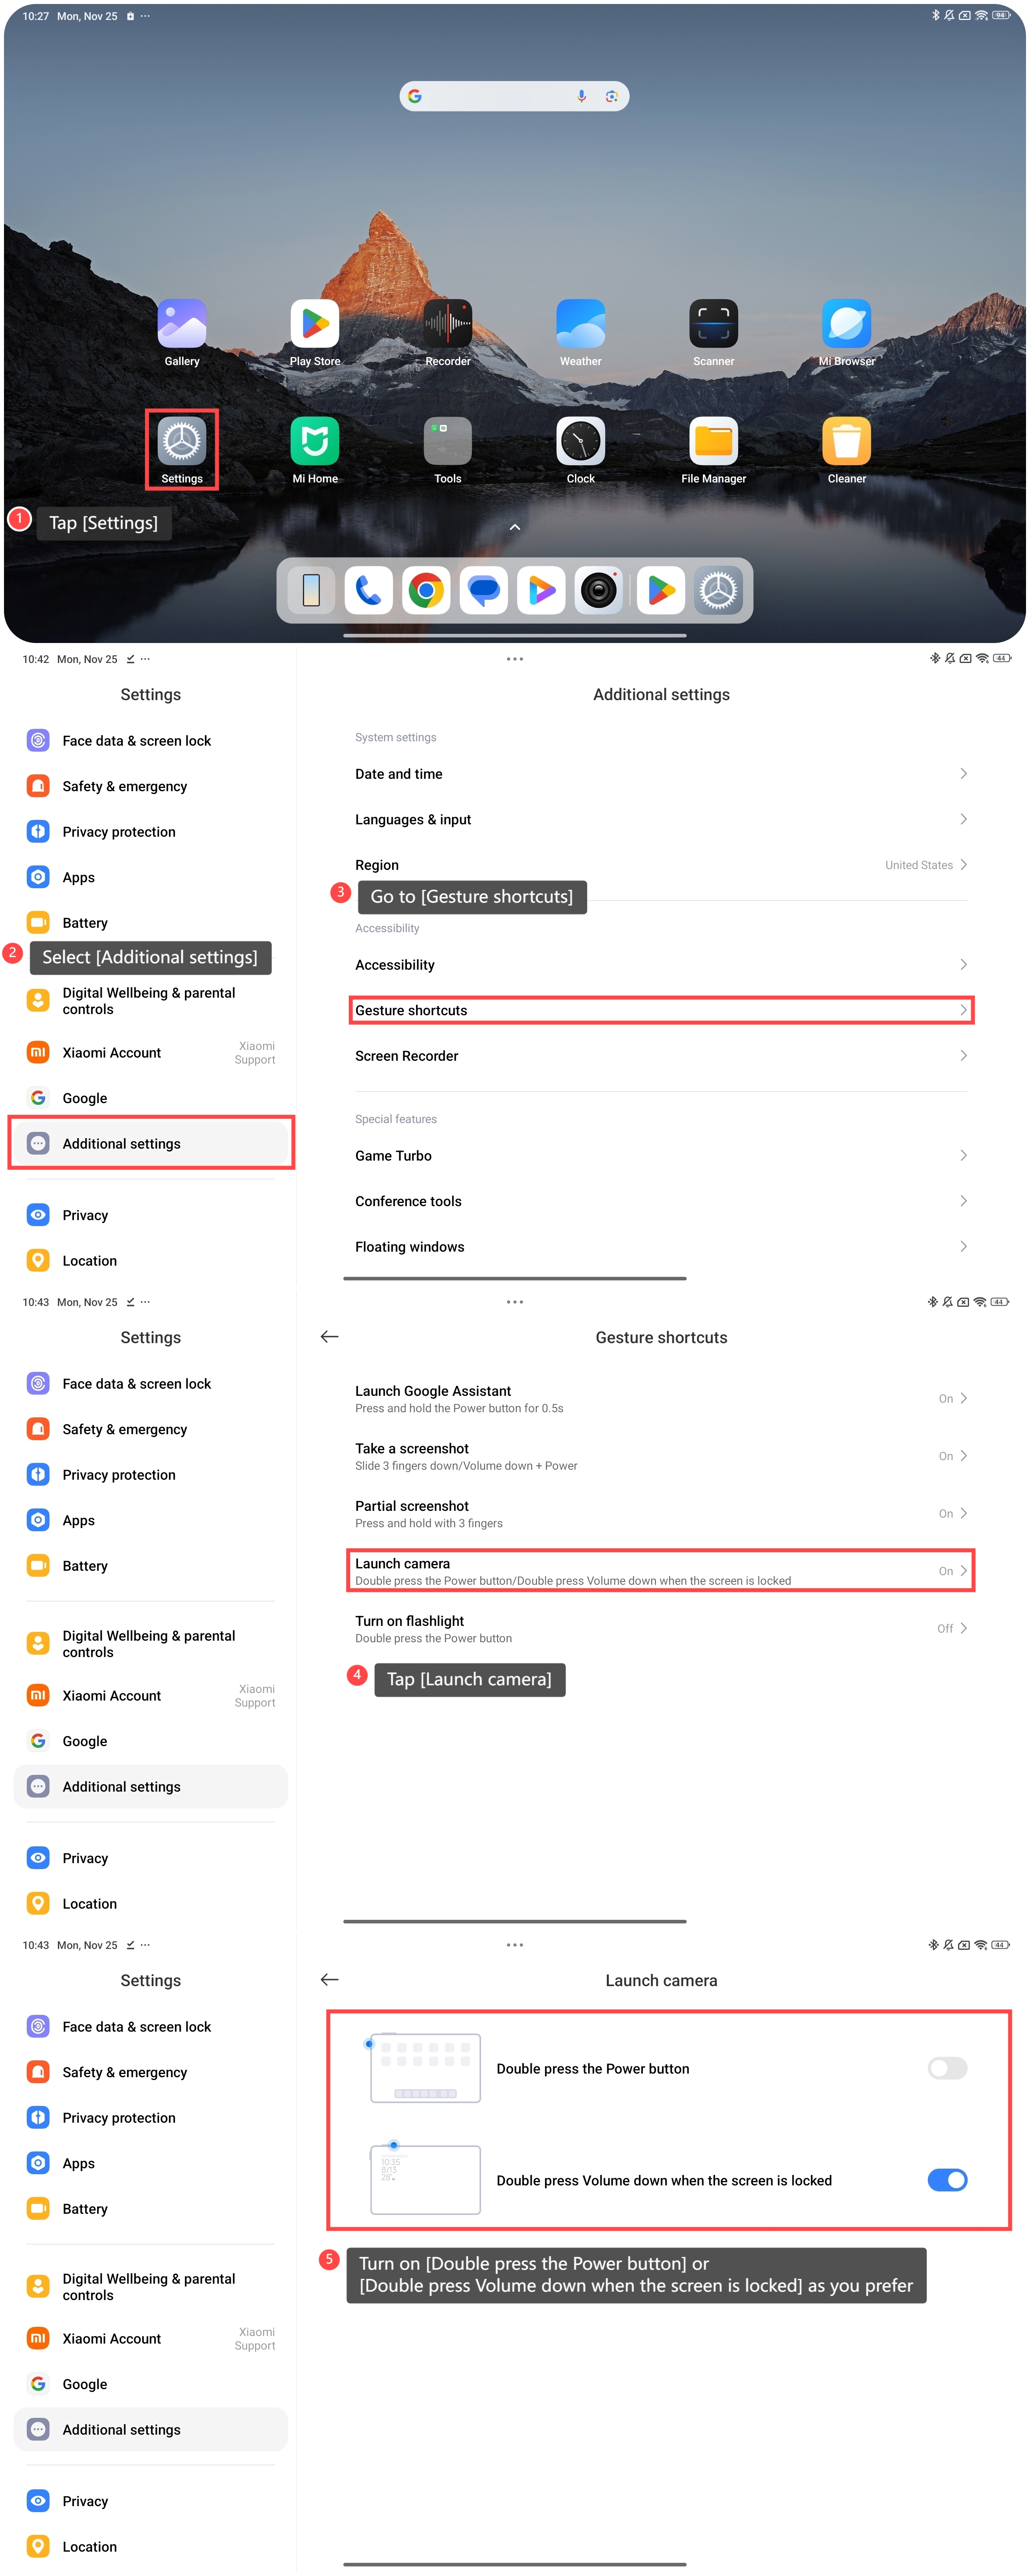Launch the Recorder app
The height and width of the screenshot is (2576, 1030).
coord(448,324)
